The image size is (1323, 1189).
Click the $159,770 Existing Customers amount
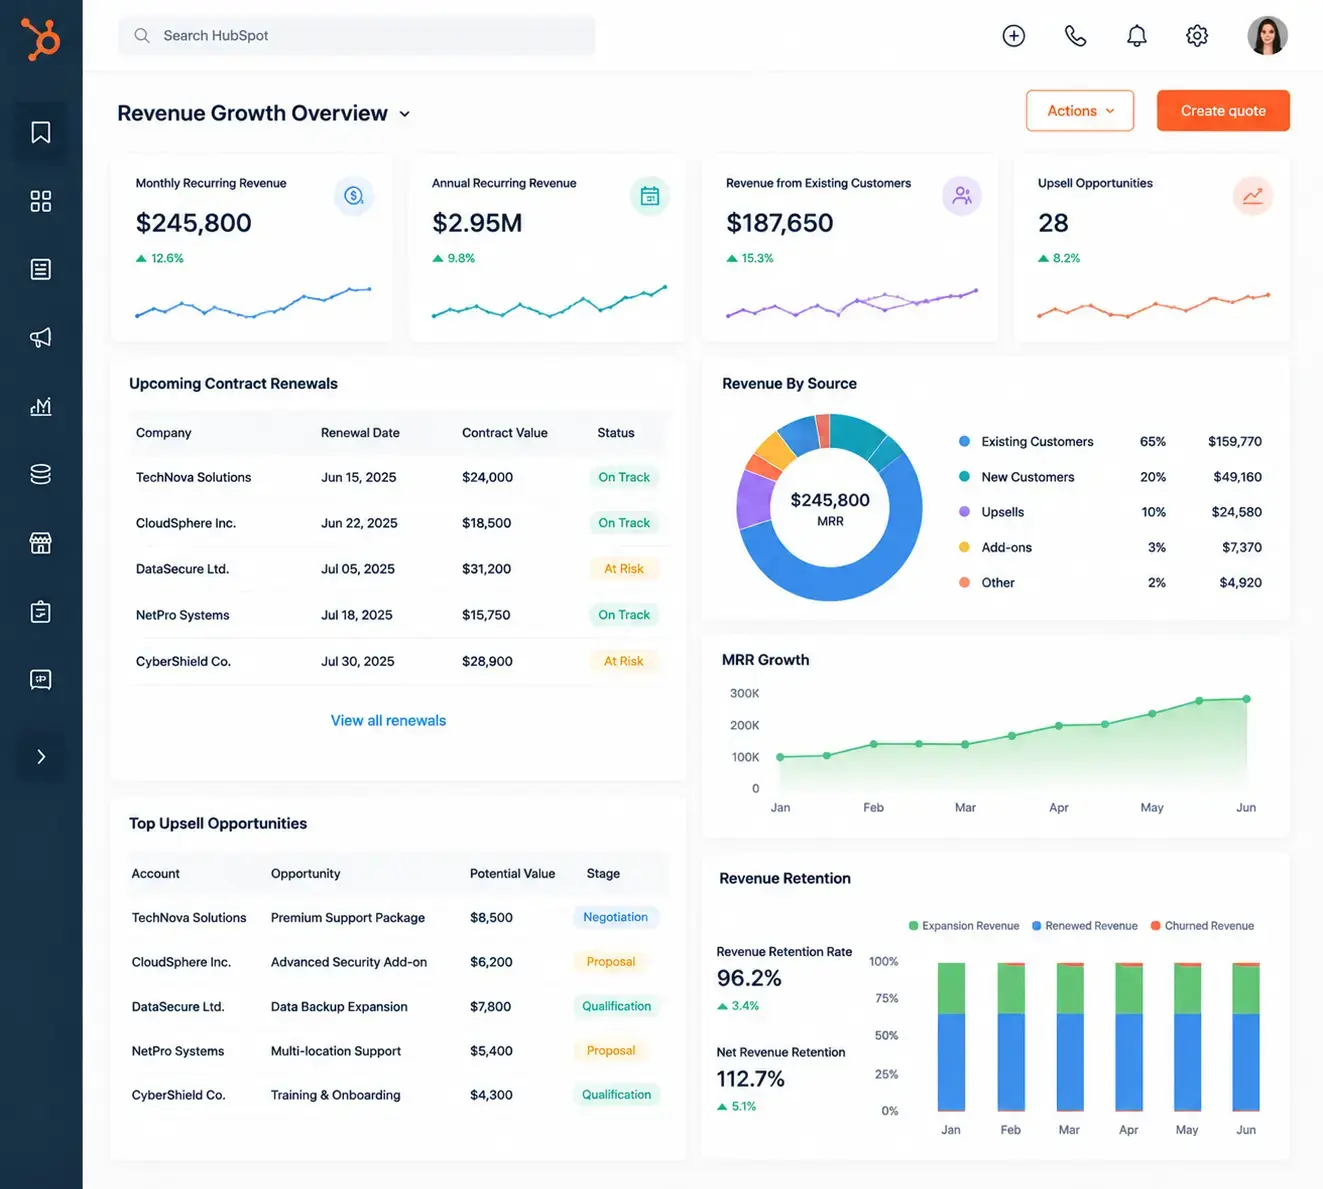pyautogui.click(x=1235, y=442)
